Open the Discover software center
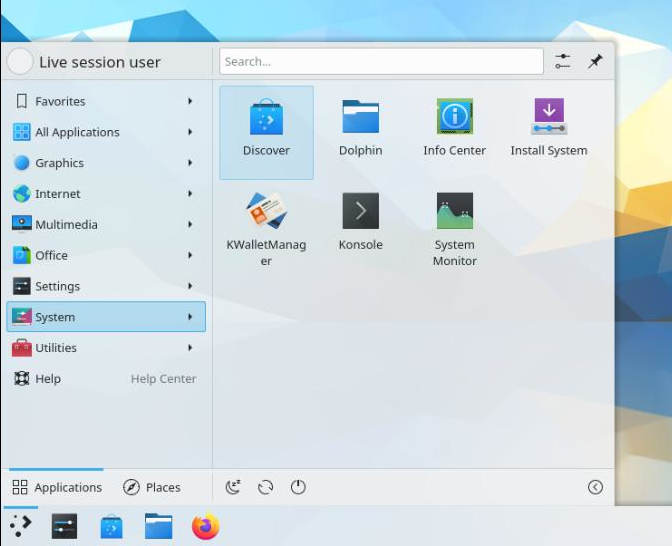672x546 pixels. [x=266, y=131]
